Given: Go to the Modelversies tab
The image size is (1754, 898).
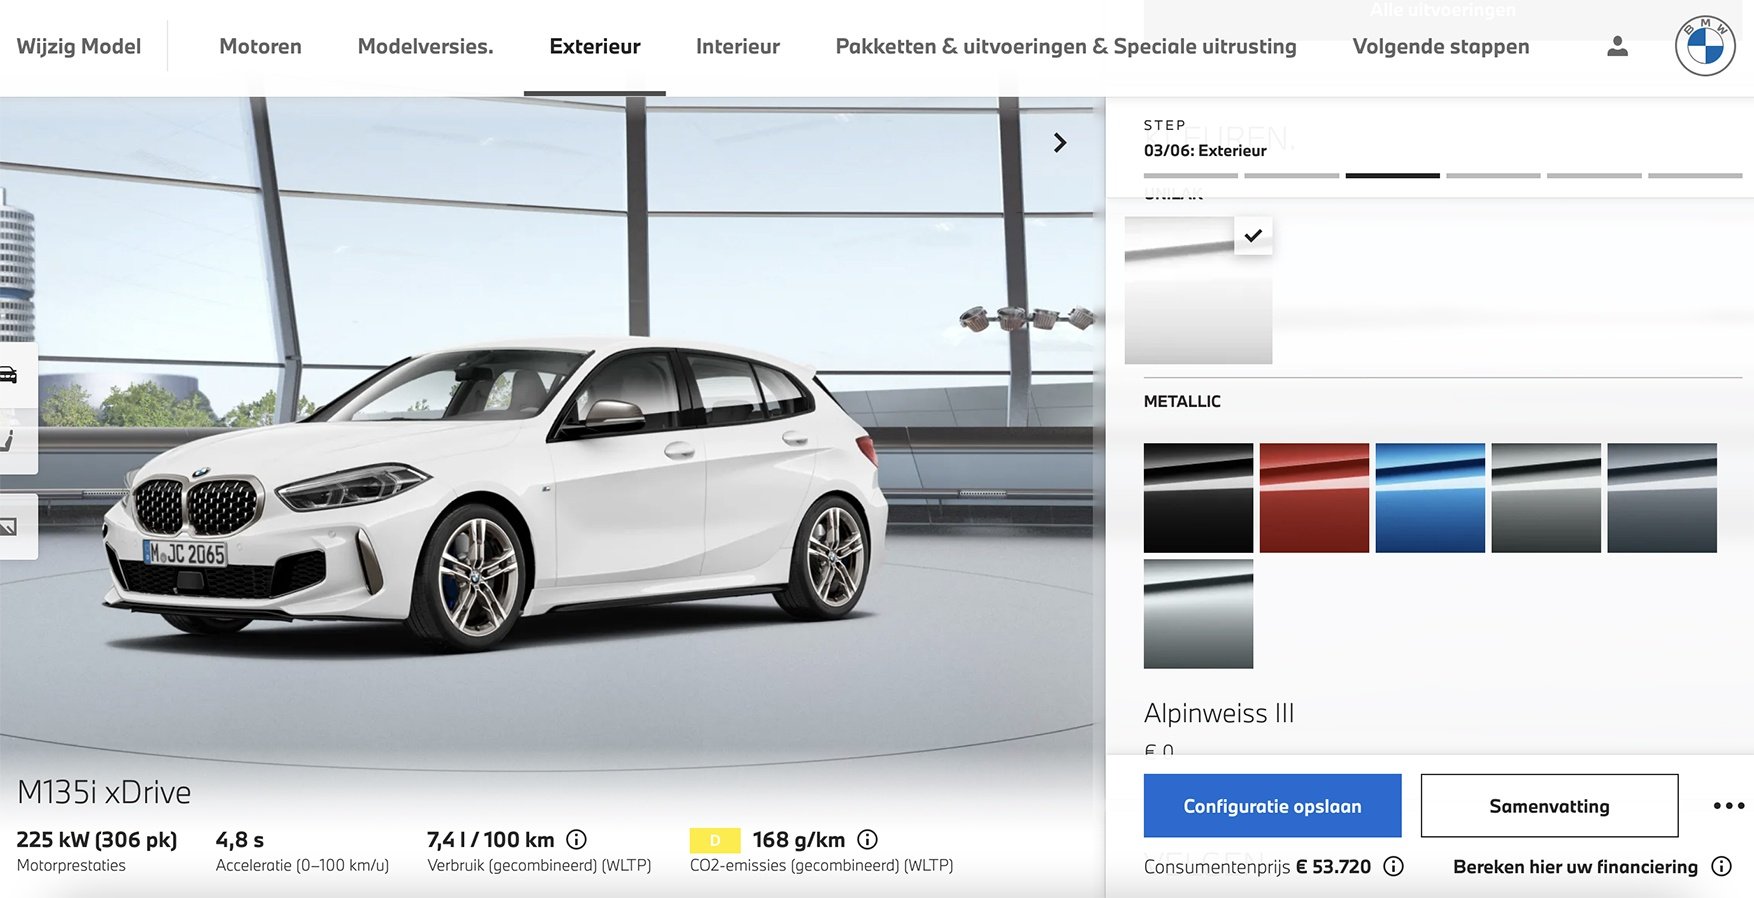Looking at the screenshot, I should click(425, 46).
